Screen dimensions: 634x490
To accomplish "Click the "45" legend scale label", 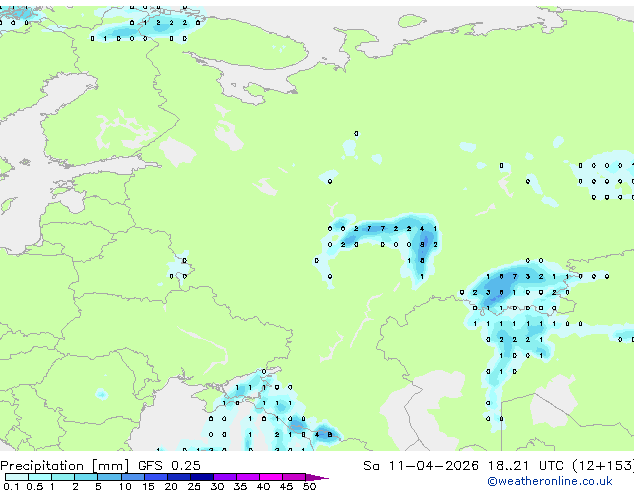I will (286, 486).
